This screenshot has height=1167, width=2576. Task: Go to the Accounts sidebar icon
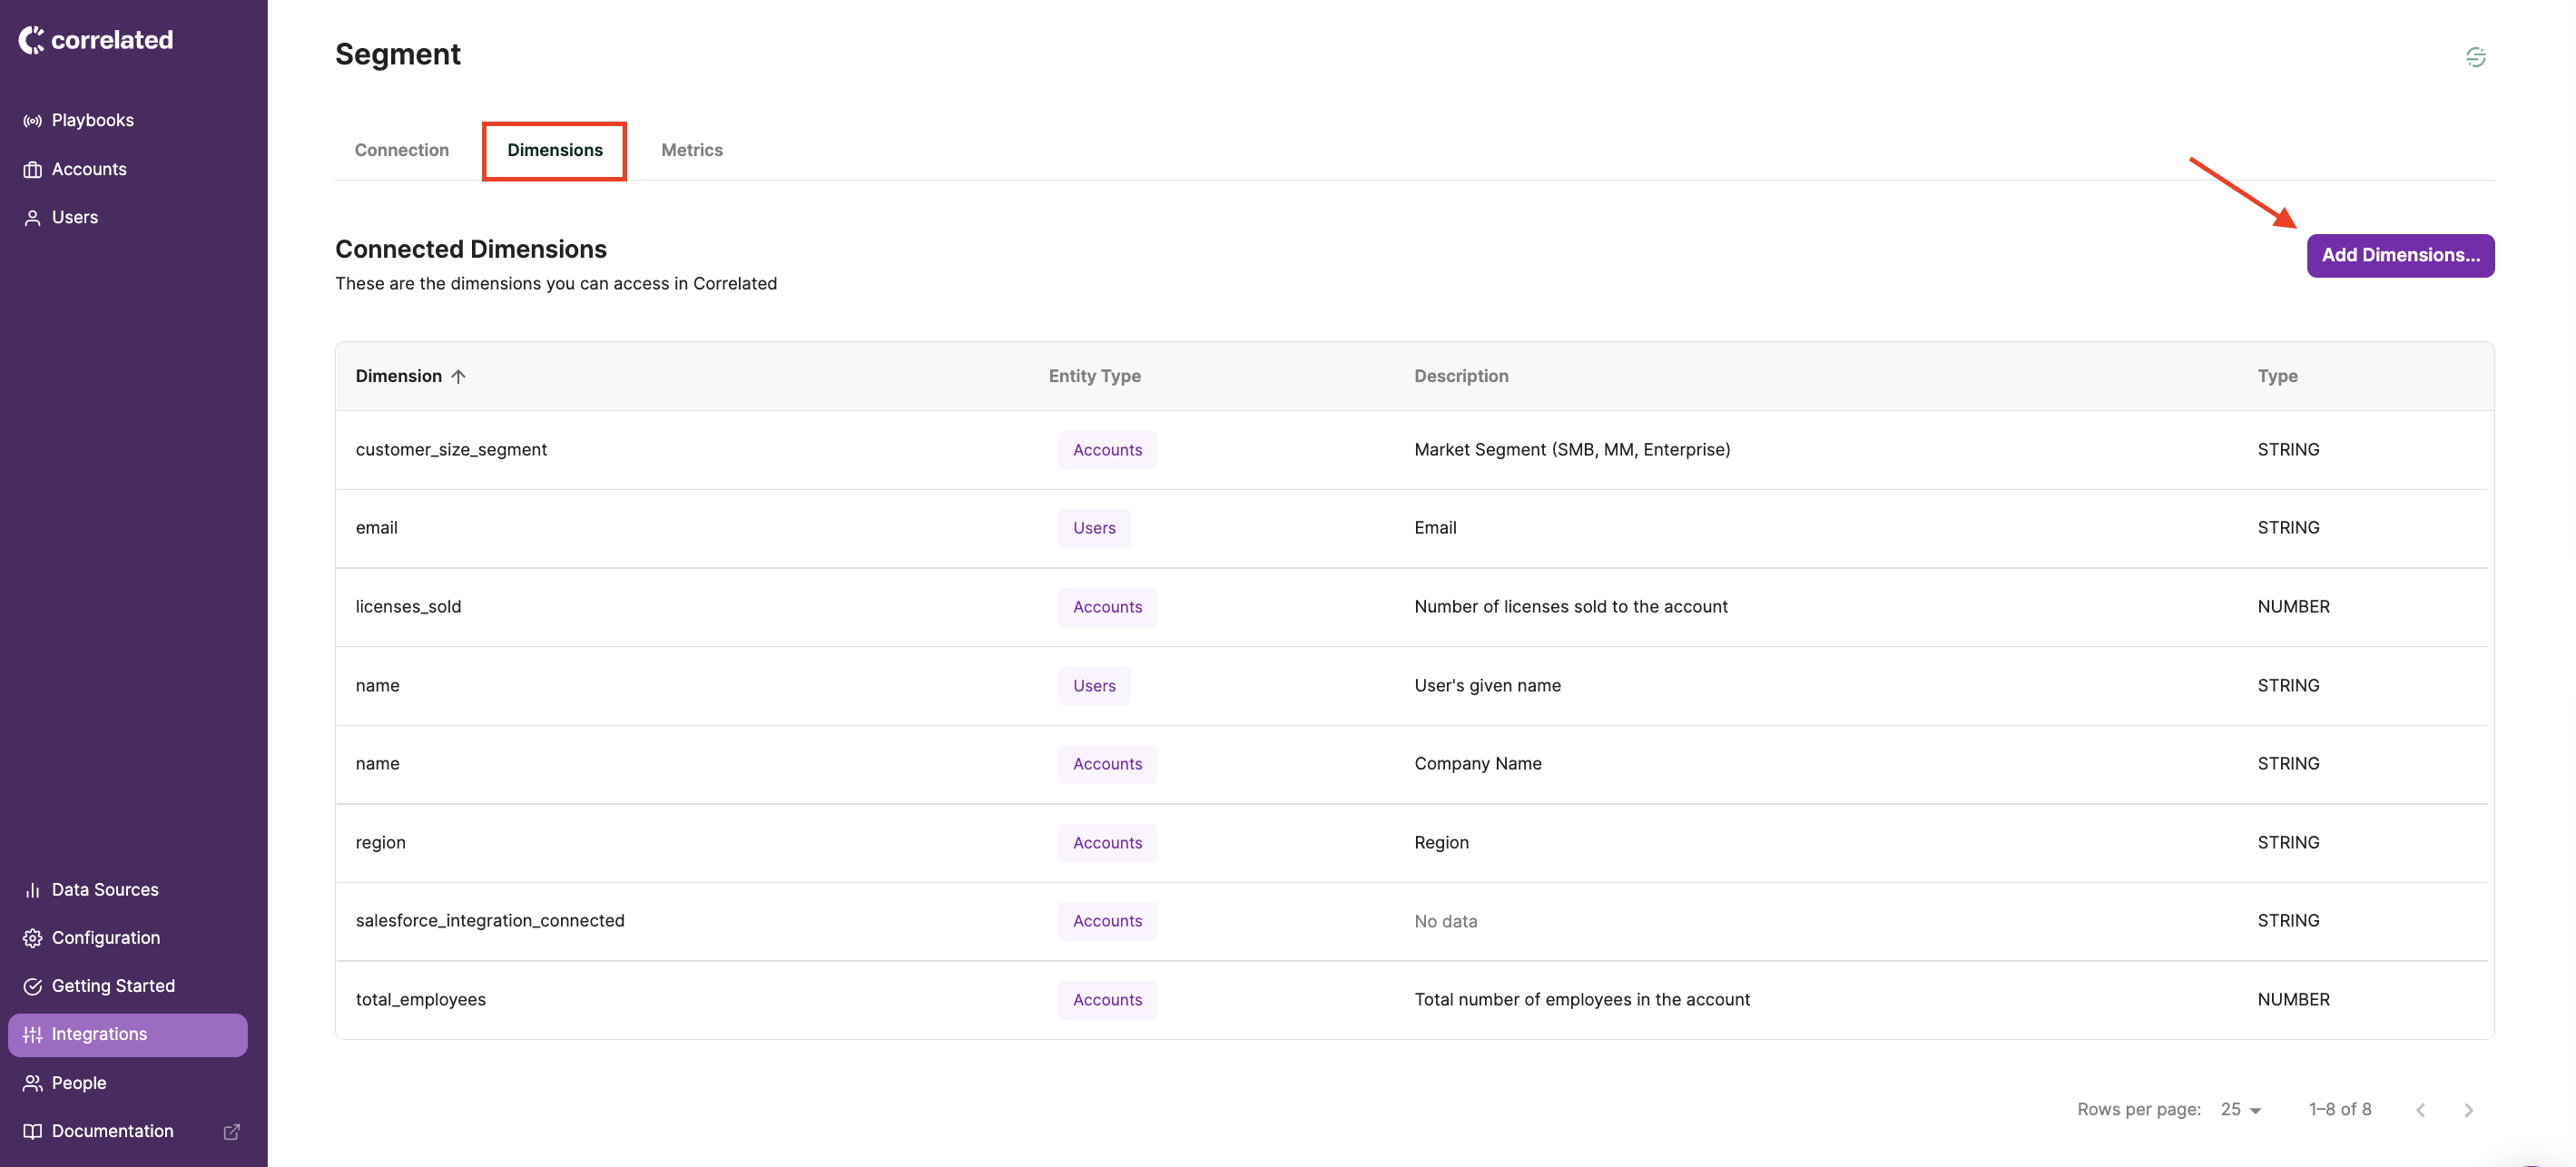click(x=32, y=170)
